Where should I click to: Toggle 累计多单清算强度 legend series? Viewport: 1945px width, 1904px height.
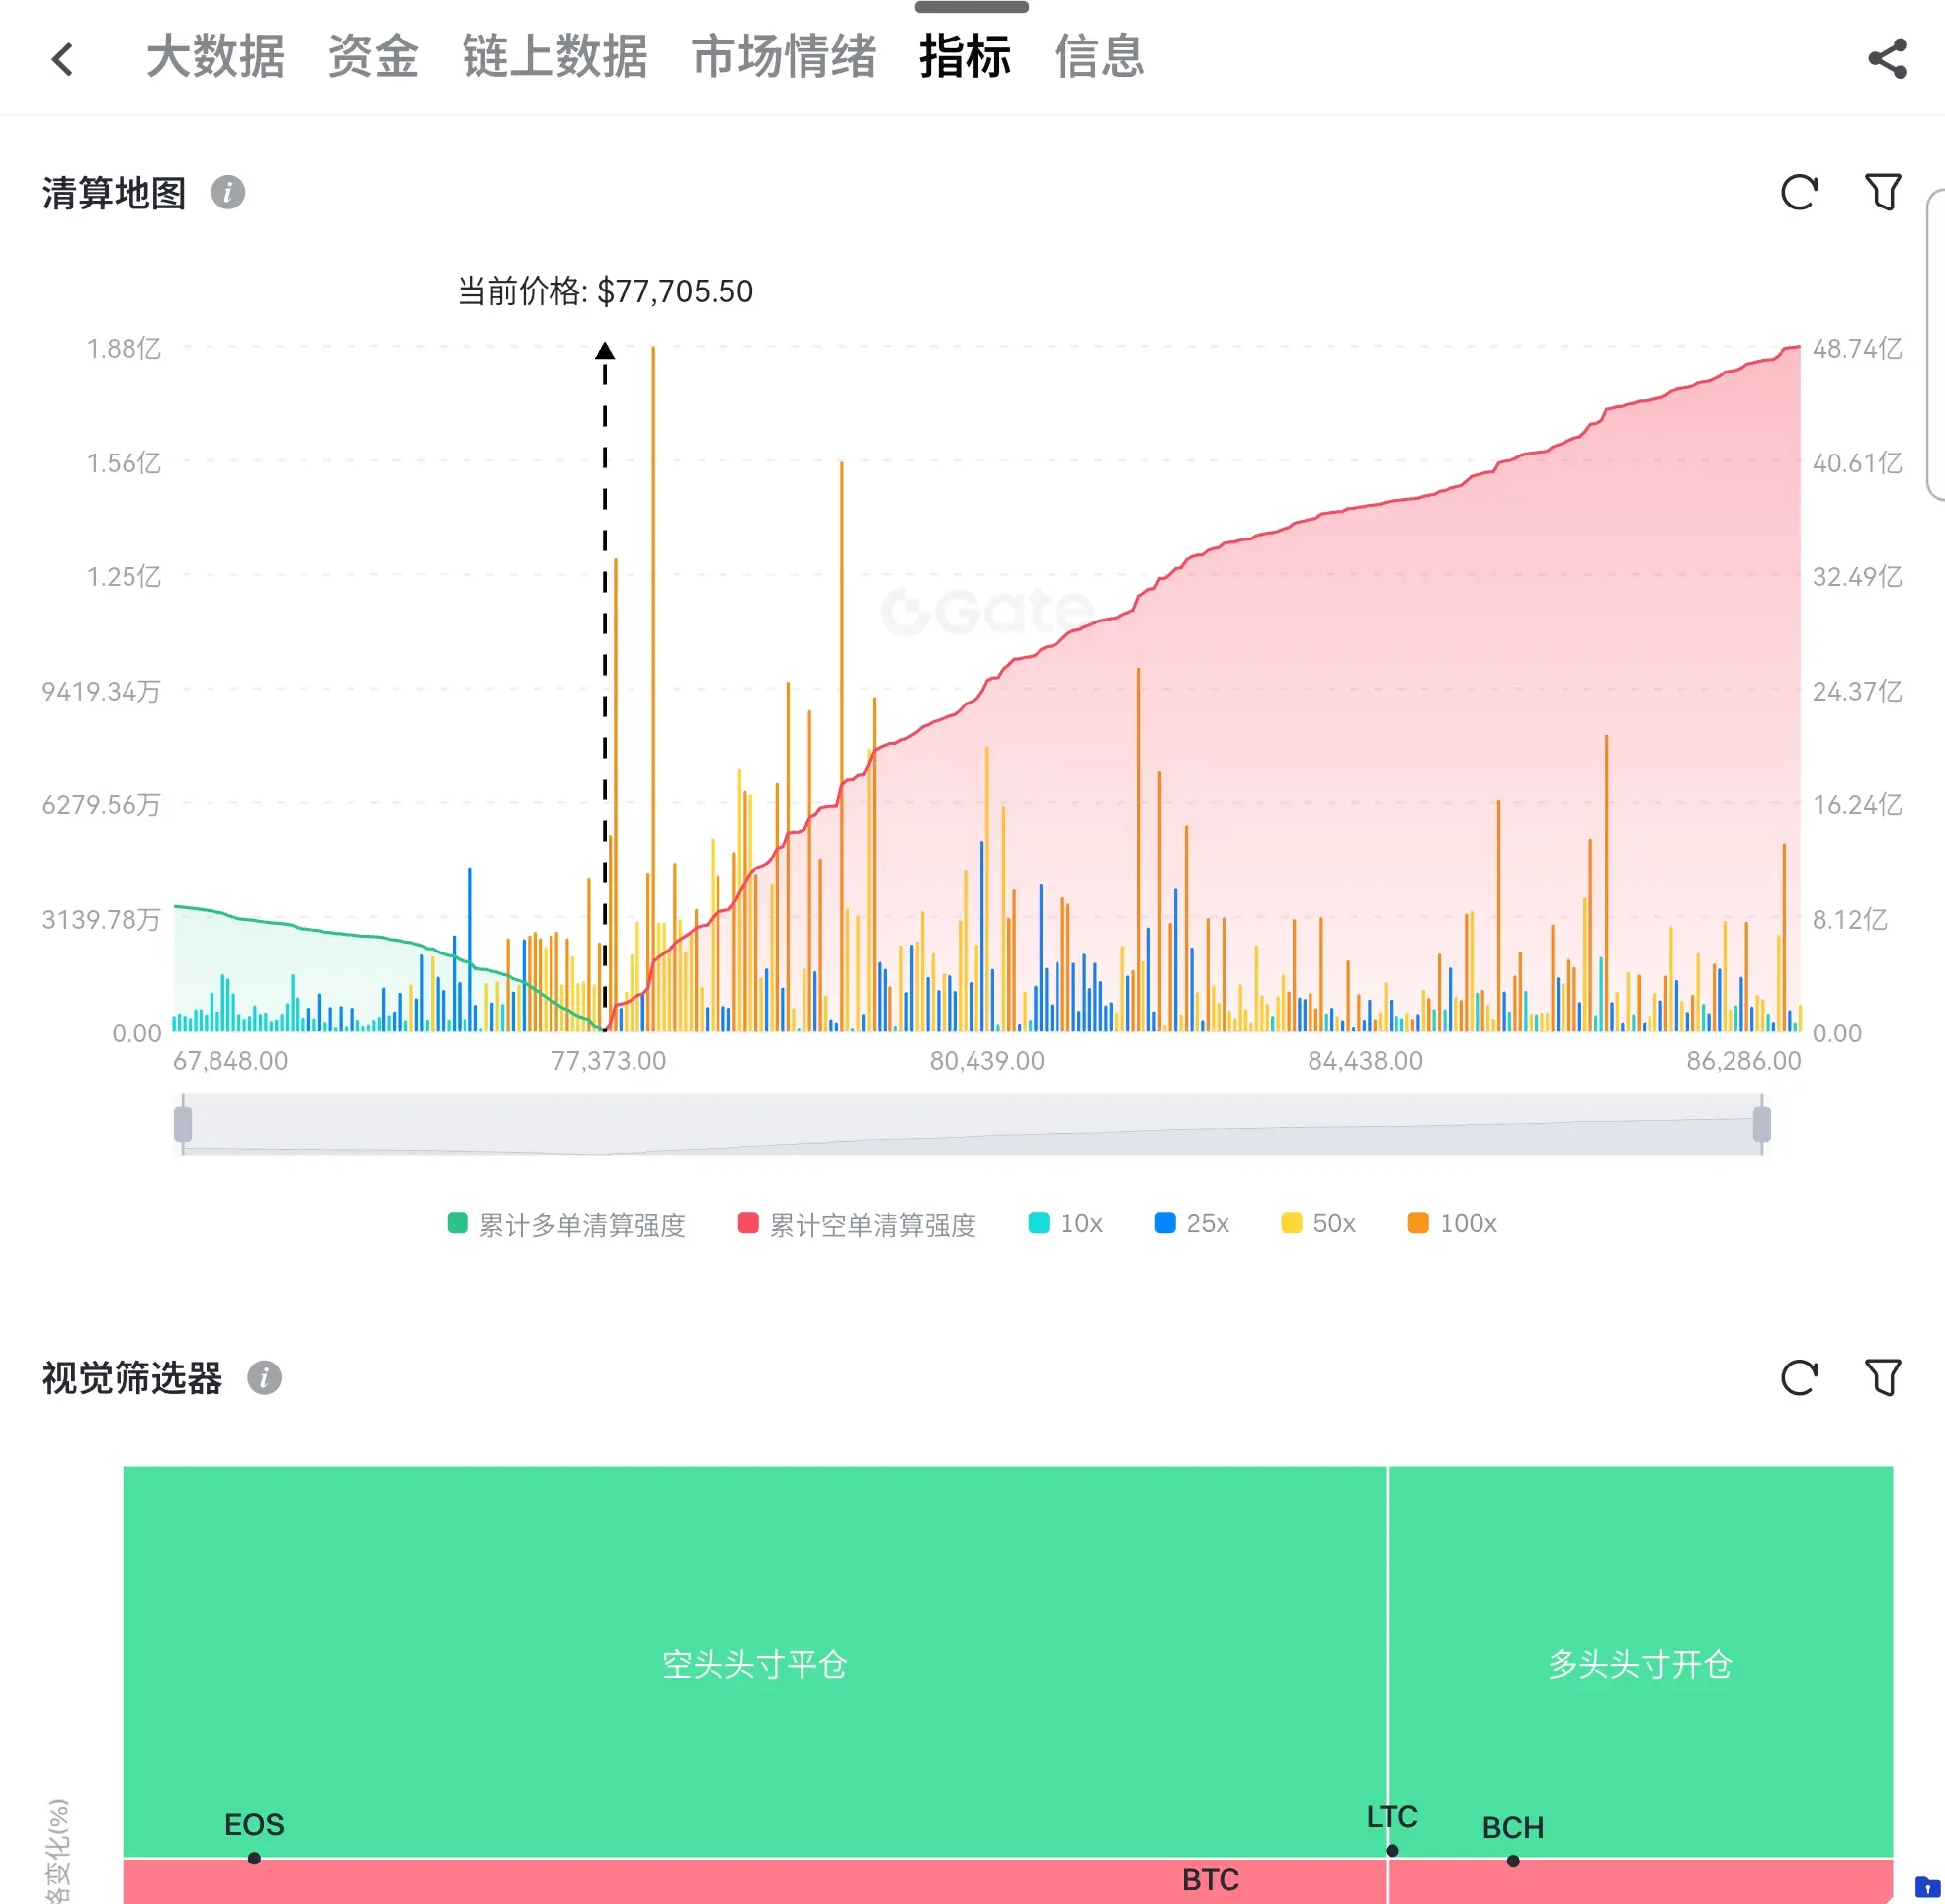pyautogui.click(x=567, y=1224)
